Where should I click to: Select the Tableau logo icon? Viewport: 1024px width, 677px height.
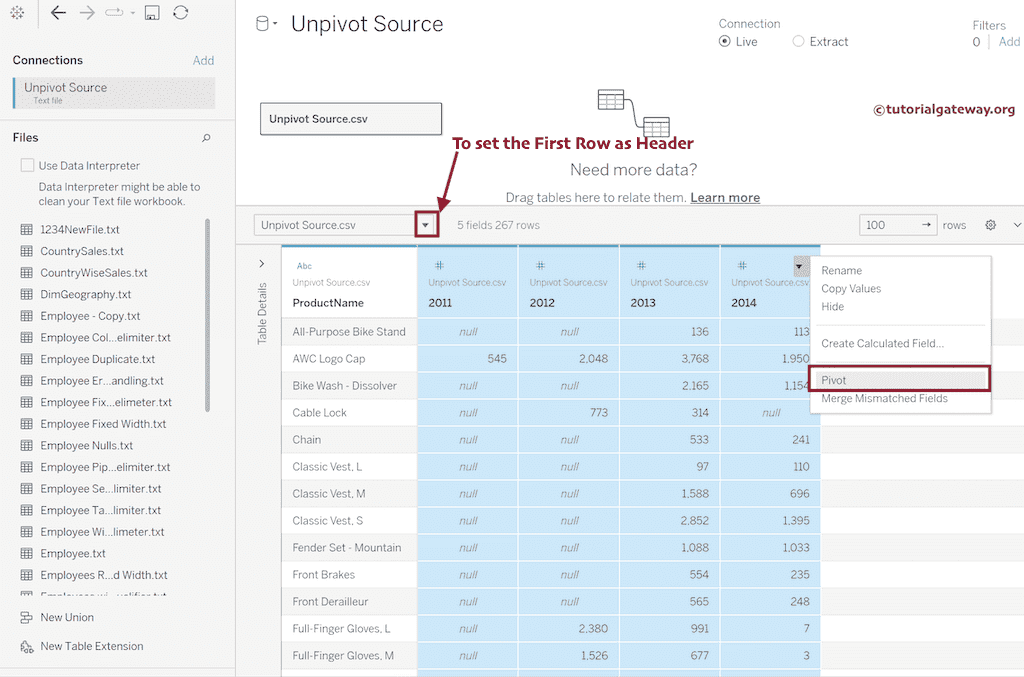(x=17, y=13)
